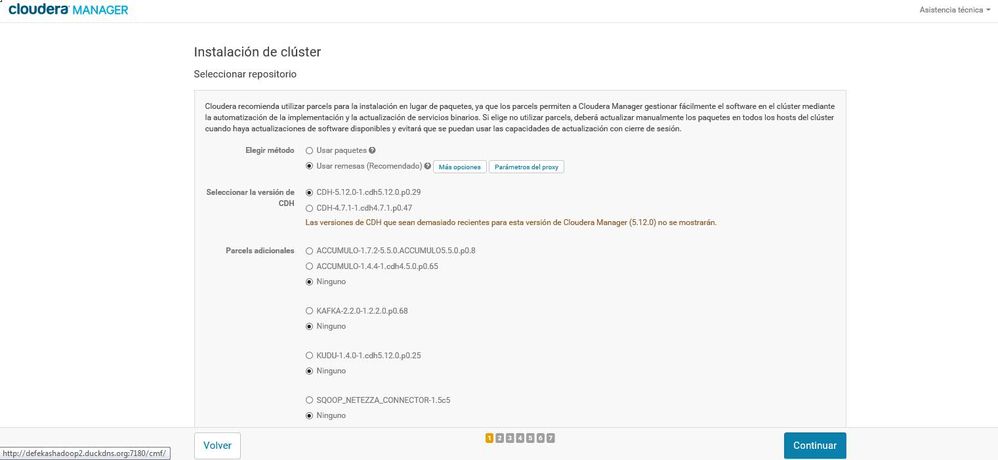Screen dimensions: 998x460
Task: Click the Volver button
Action: 217,445
